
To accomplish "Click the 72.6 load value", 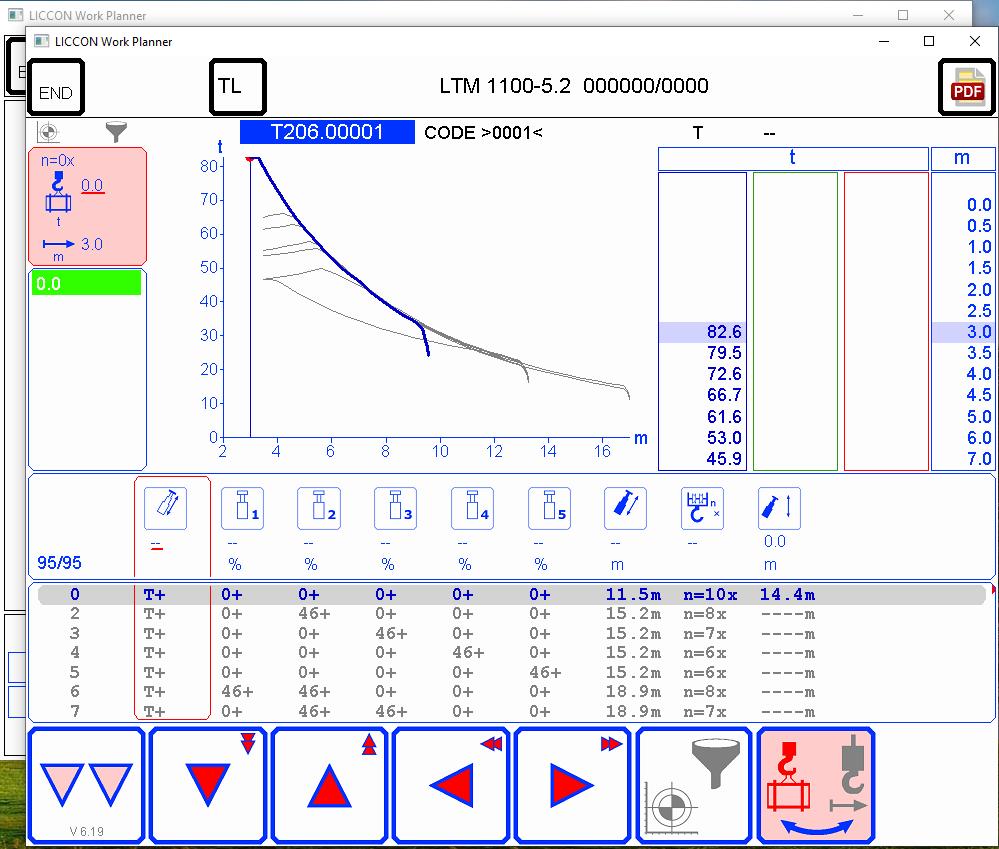I will pyautogui.click(x=724, y=374).
